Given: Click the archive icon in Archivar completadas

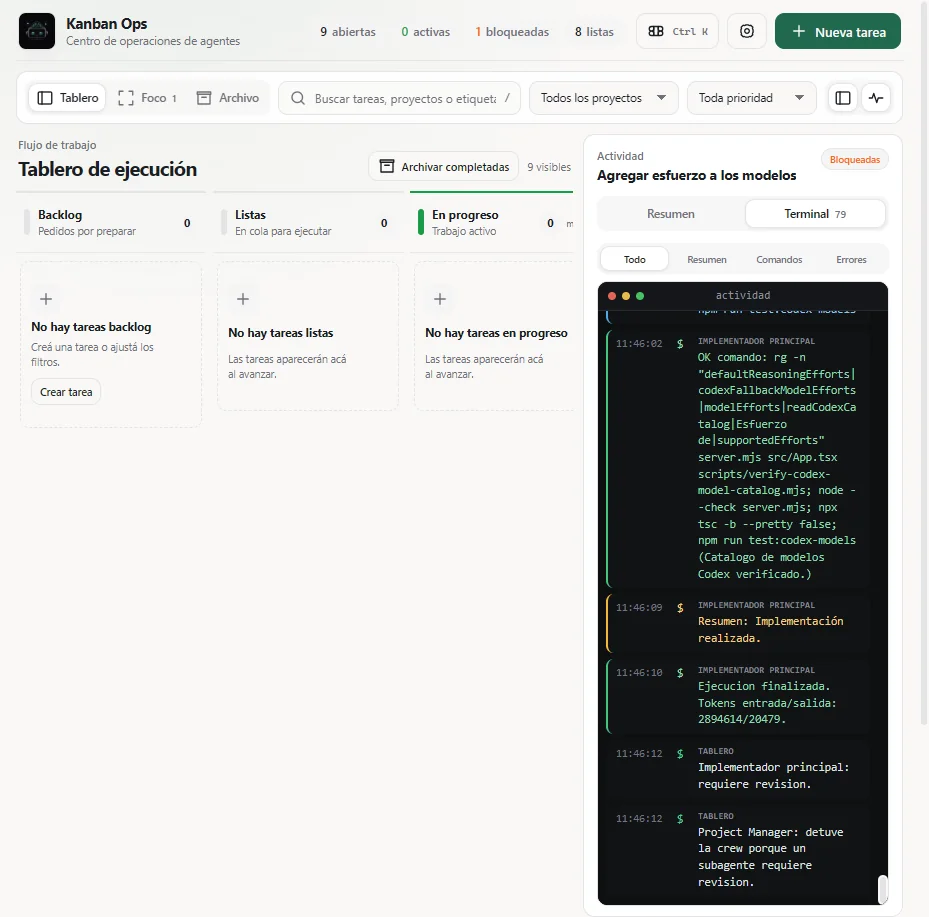Looking at the screenshot, I should [386, 166].
